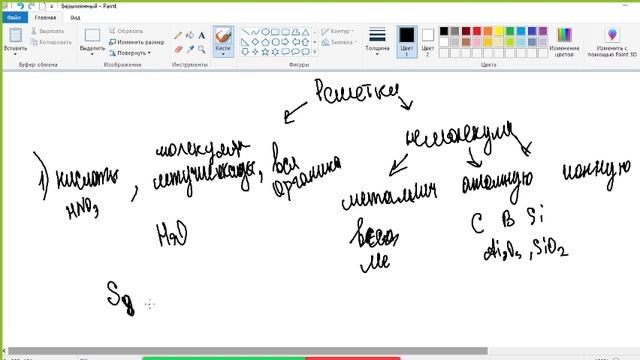Pick the orange color swatch
The width and height of the screenshot is (640, 360).
click(x=488, y=31)
